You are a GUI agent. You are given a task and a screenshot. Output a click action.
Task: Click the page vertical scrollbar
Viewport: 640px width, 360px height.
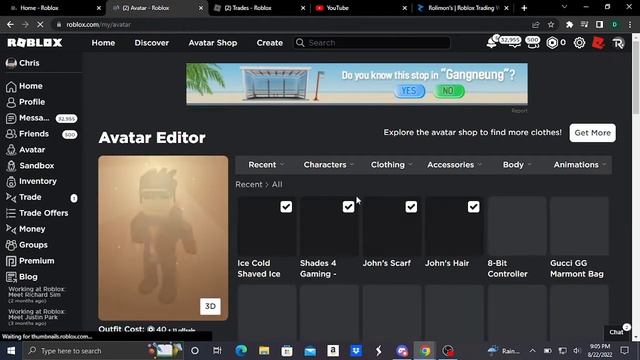(x=636, y=78)
